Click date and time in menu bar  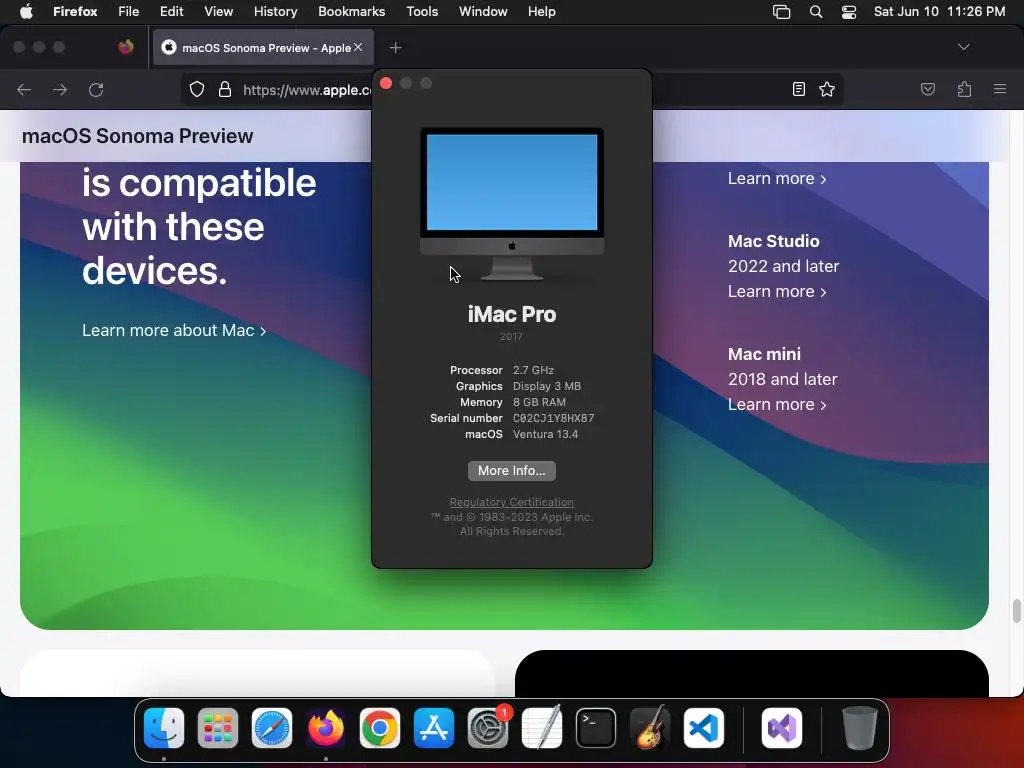(939, 12)
